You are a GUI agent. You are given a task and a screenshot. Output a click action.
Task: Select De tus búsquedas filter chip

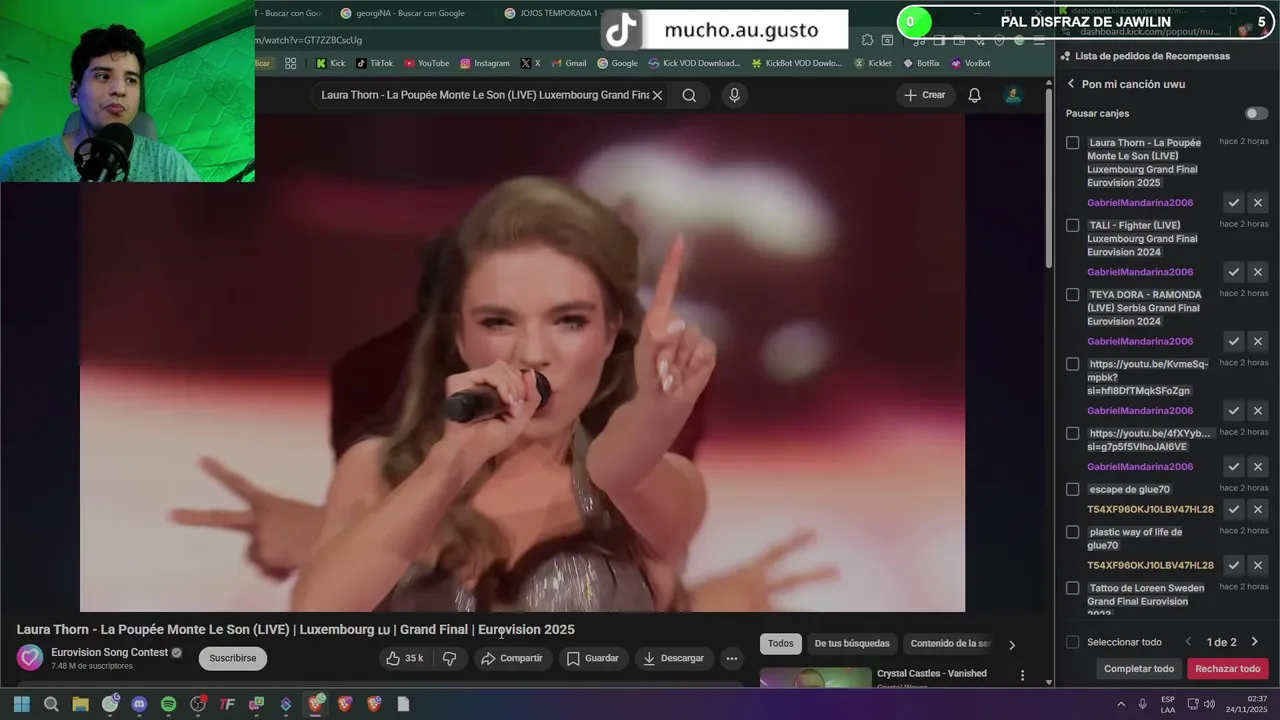pos(852,644)
